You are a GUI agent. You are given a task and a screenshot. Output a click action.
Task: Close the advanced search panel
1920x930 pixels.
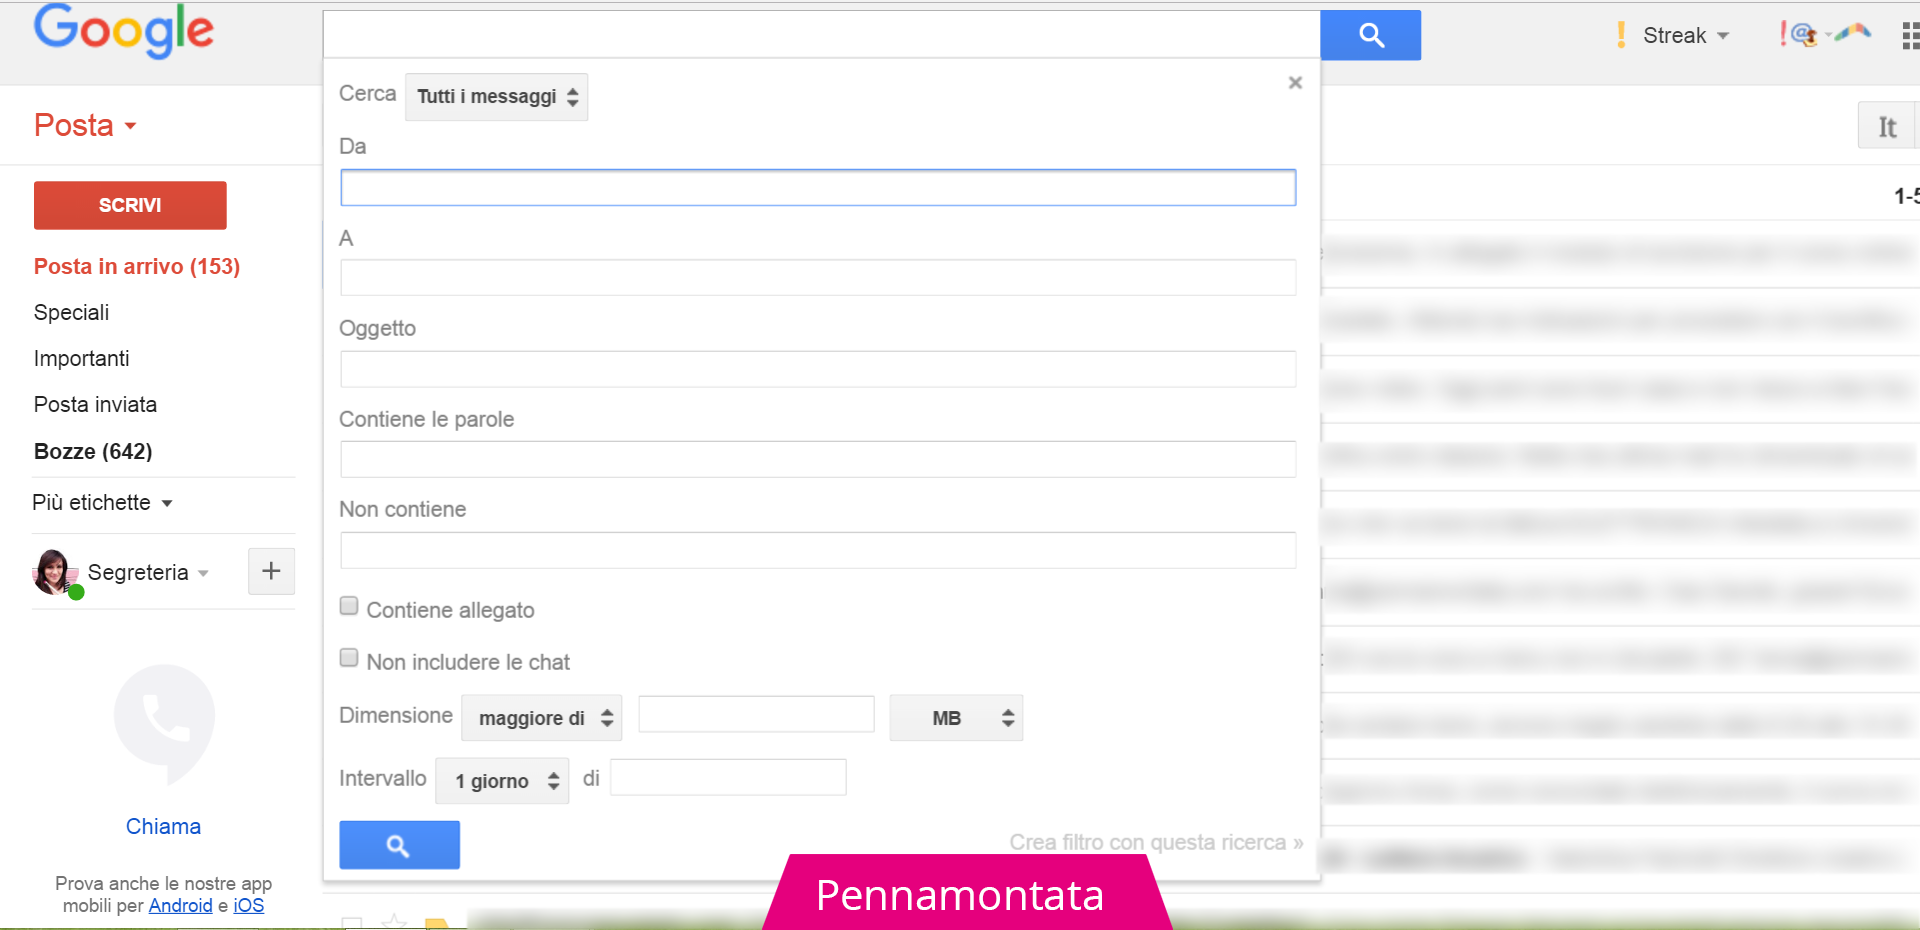click(1295, 83)
